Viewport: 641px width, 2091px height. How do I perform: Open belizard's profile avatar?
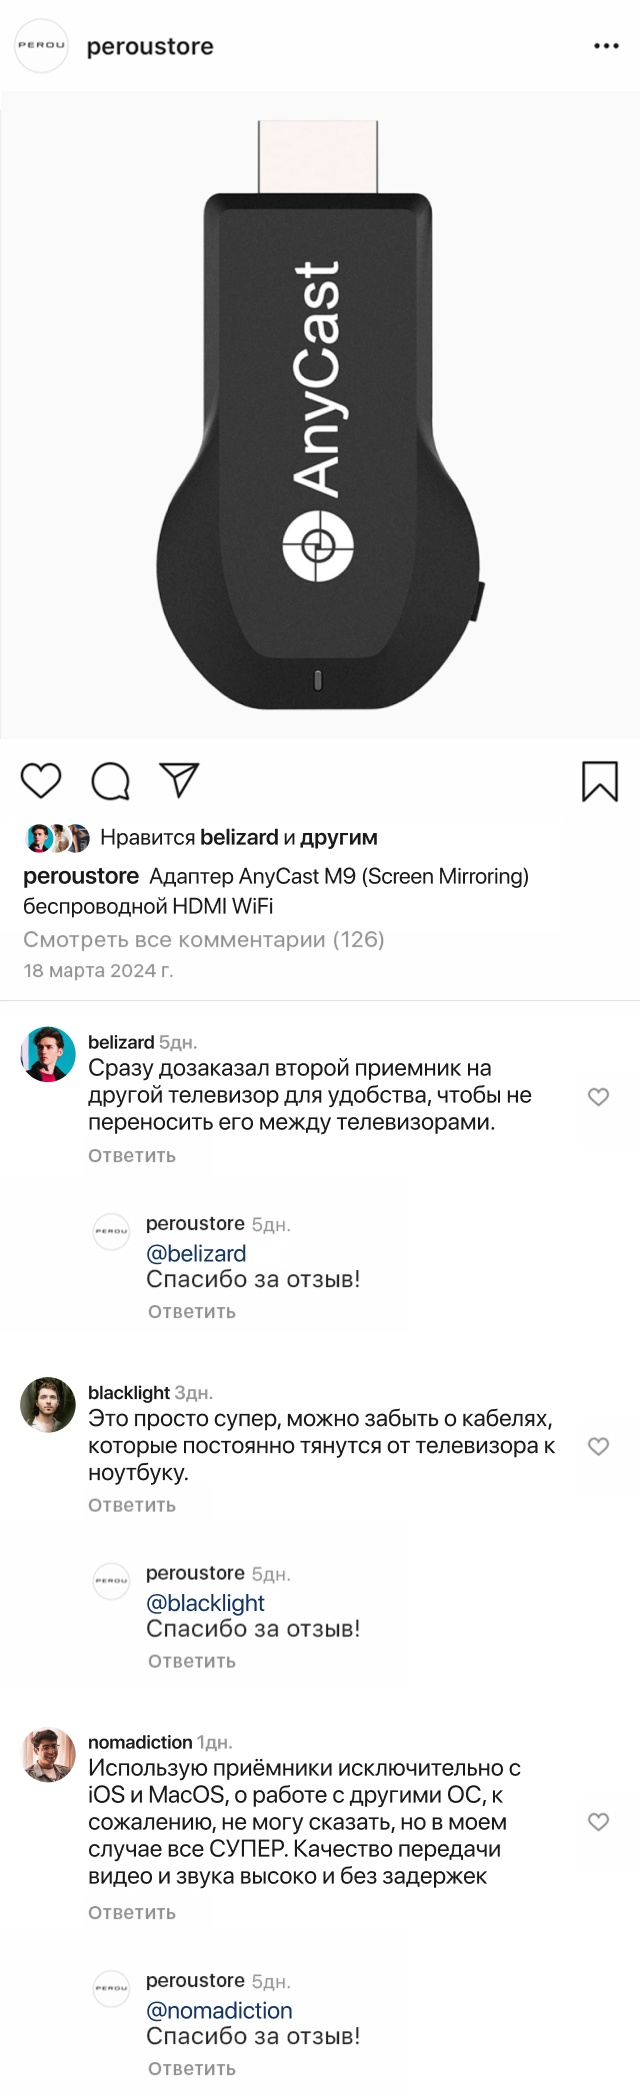pyautogui.click(x=48, y=1054)
